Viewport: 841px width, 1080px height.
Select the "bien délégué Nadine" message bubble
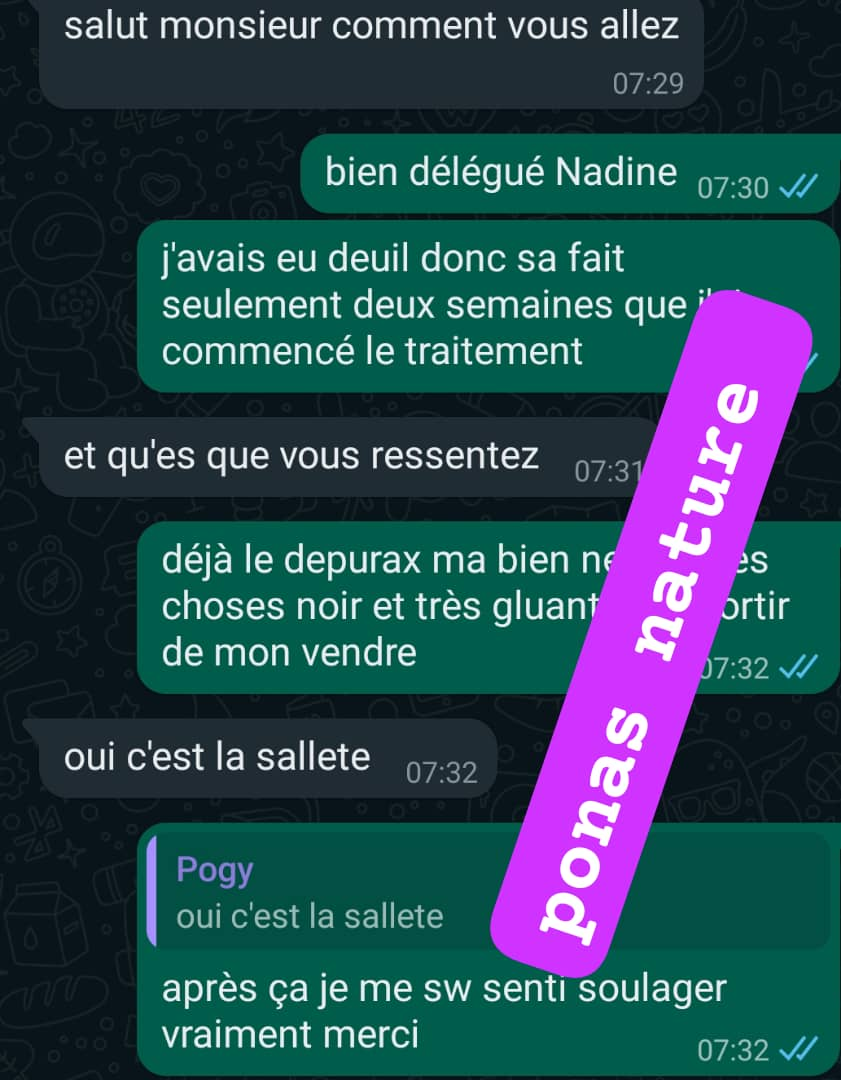[x=570, y=174]
